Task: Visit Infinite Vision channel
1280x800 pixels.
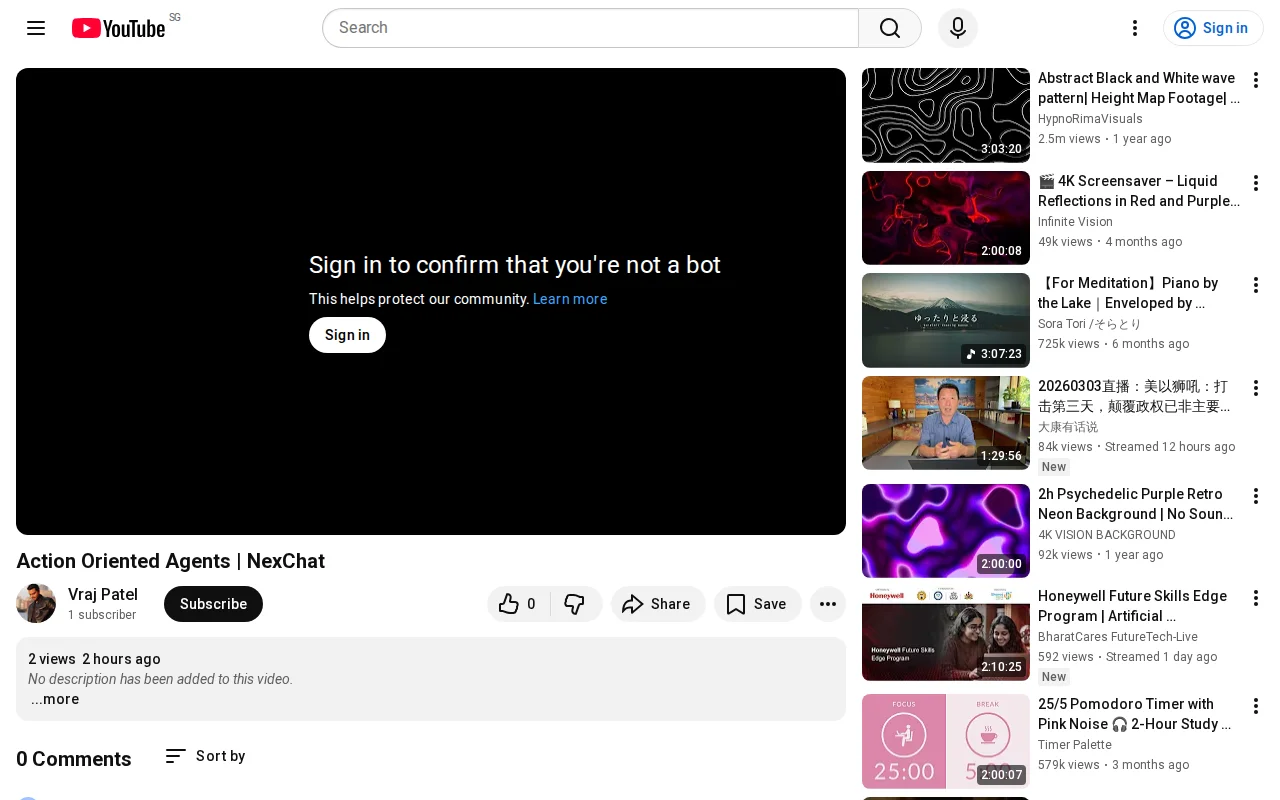Action: [1075, 222]
